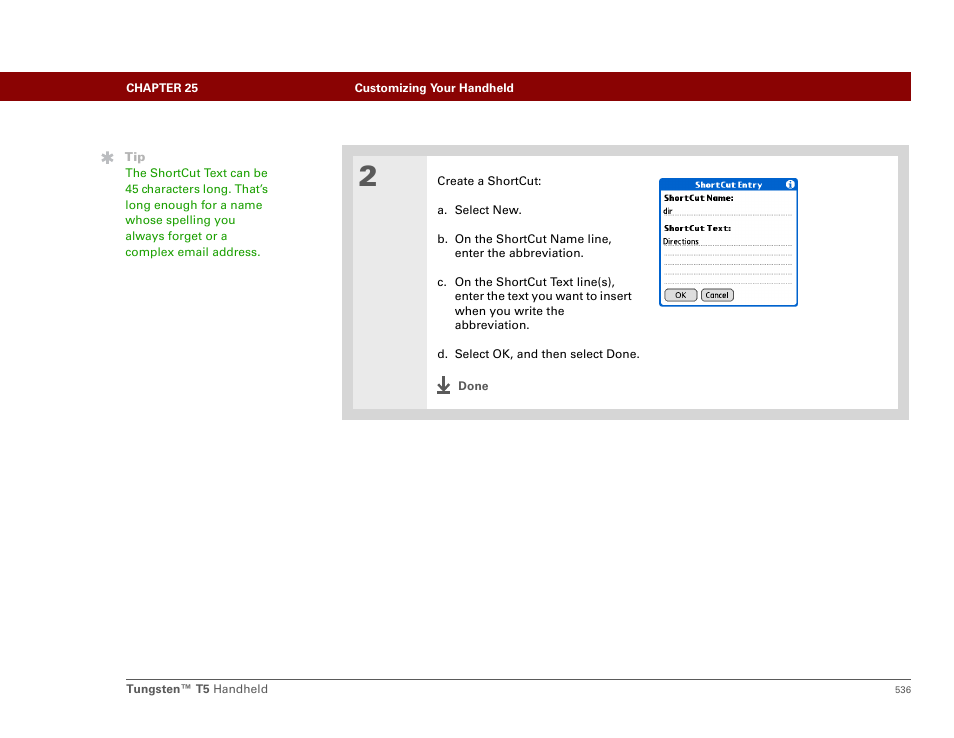Click the 'ShortCut Name:' label
The width and height of the screenshot is (954, 738).
pos(698,198)
